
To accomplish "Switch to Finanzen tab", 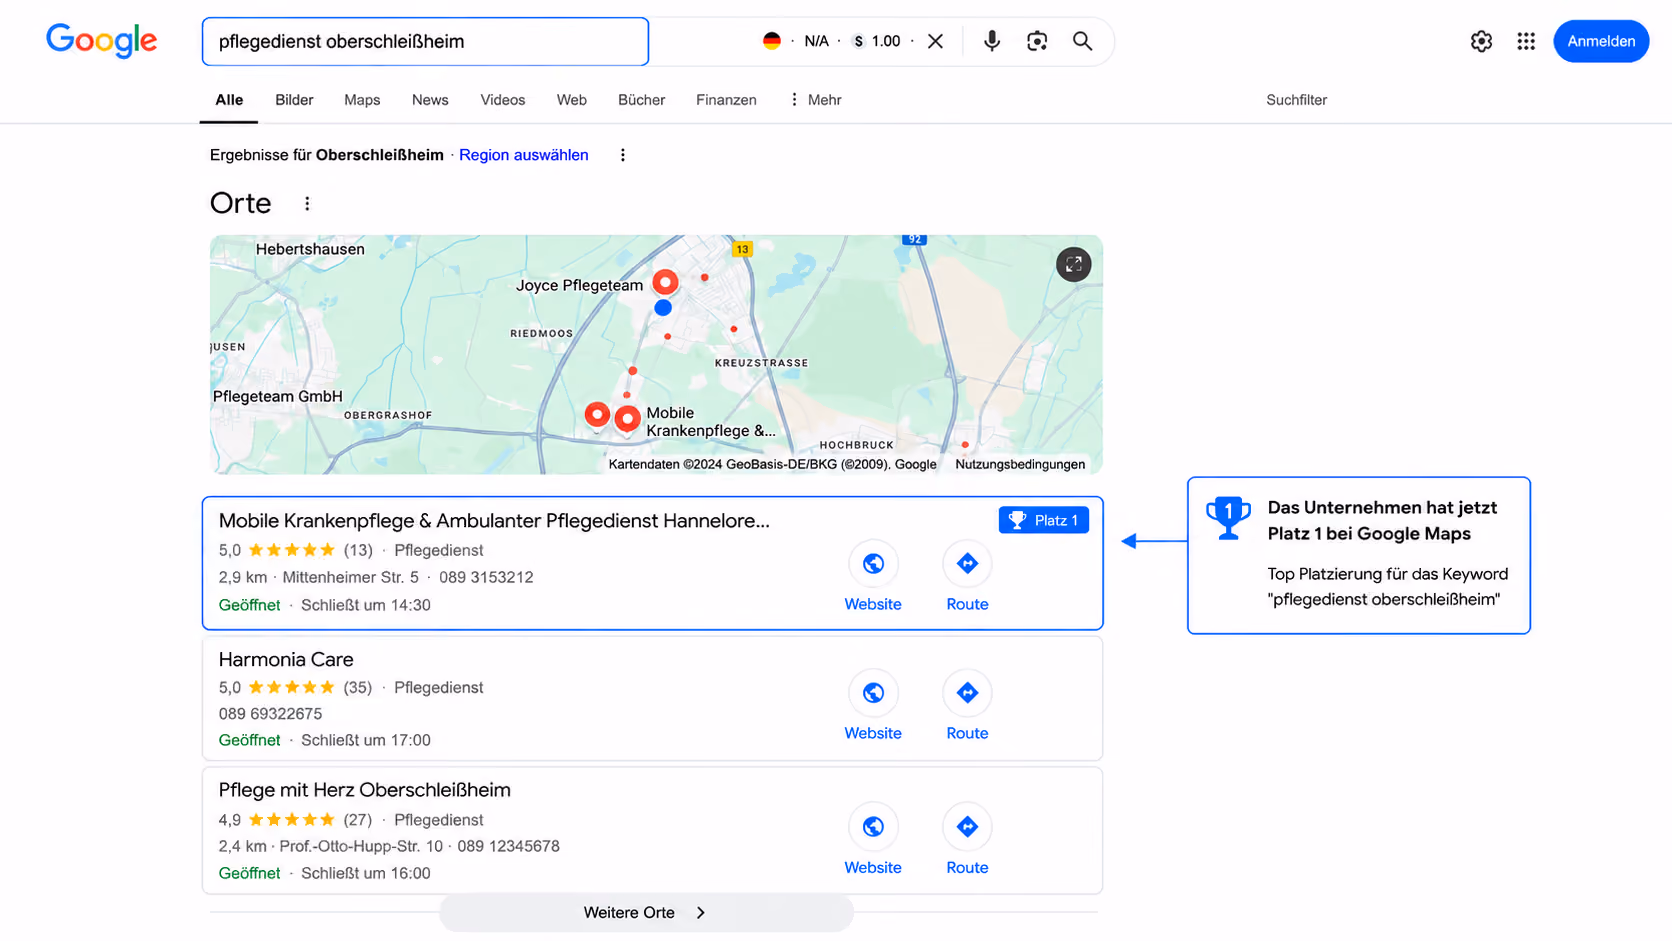I will click(x=726, y=100).
